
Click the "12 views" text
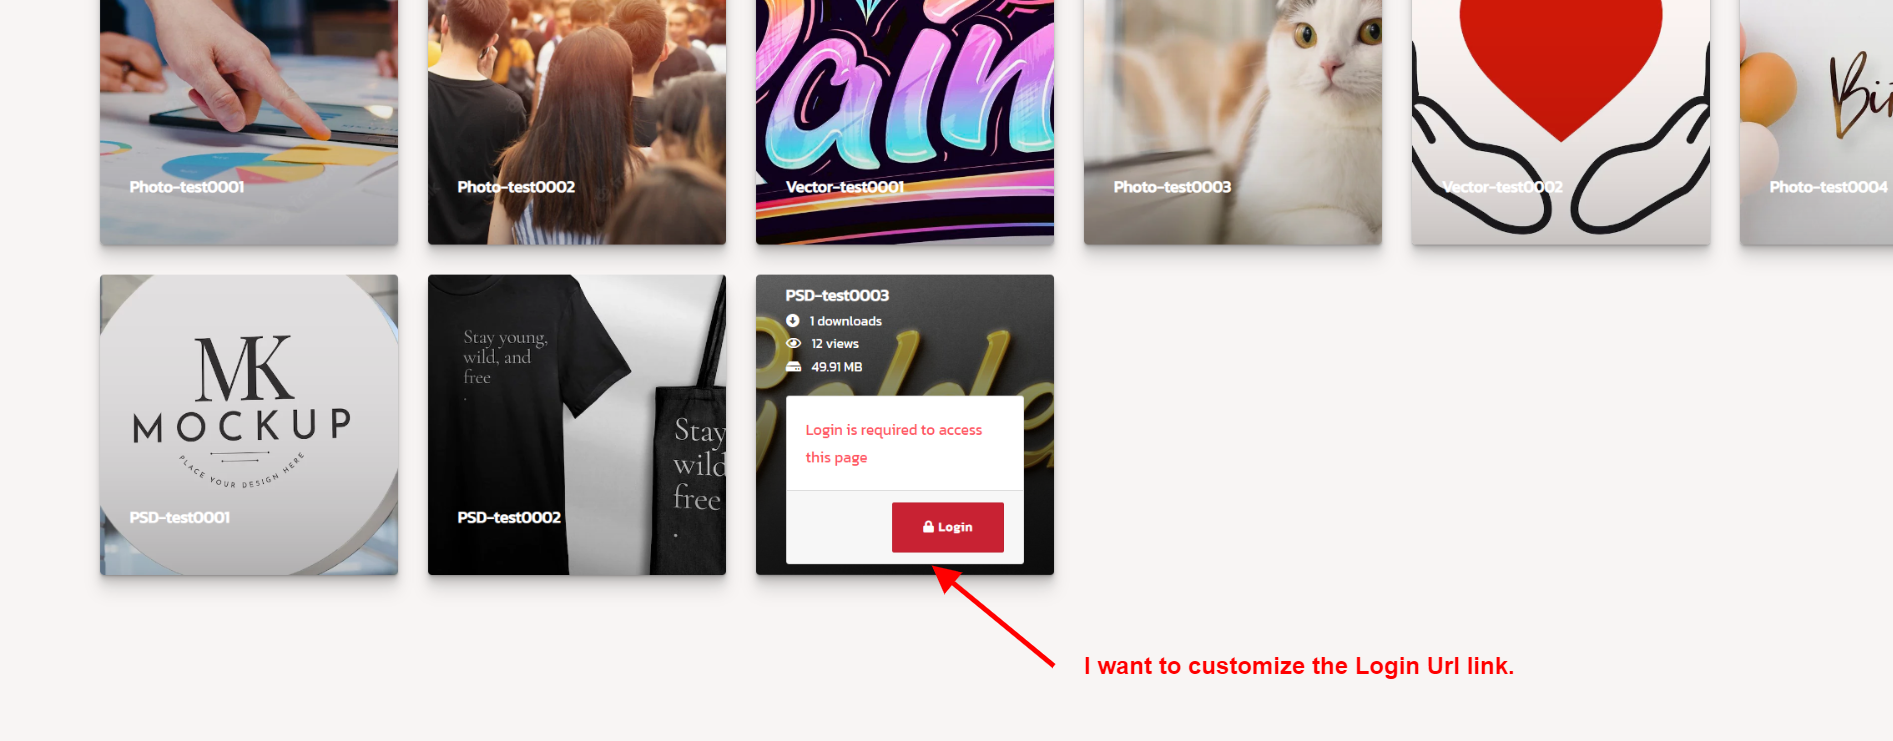point(835,343)
